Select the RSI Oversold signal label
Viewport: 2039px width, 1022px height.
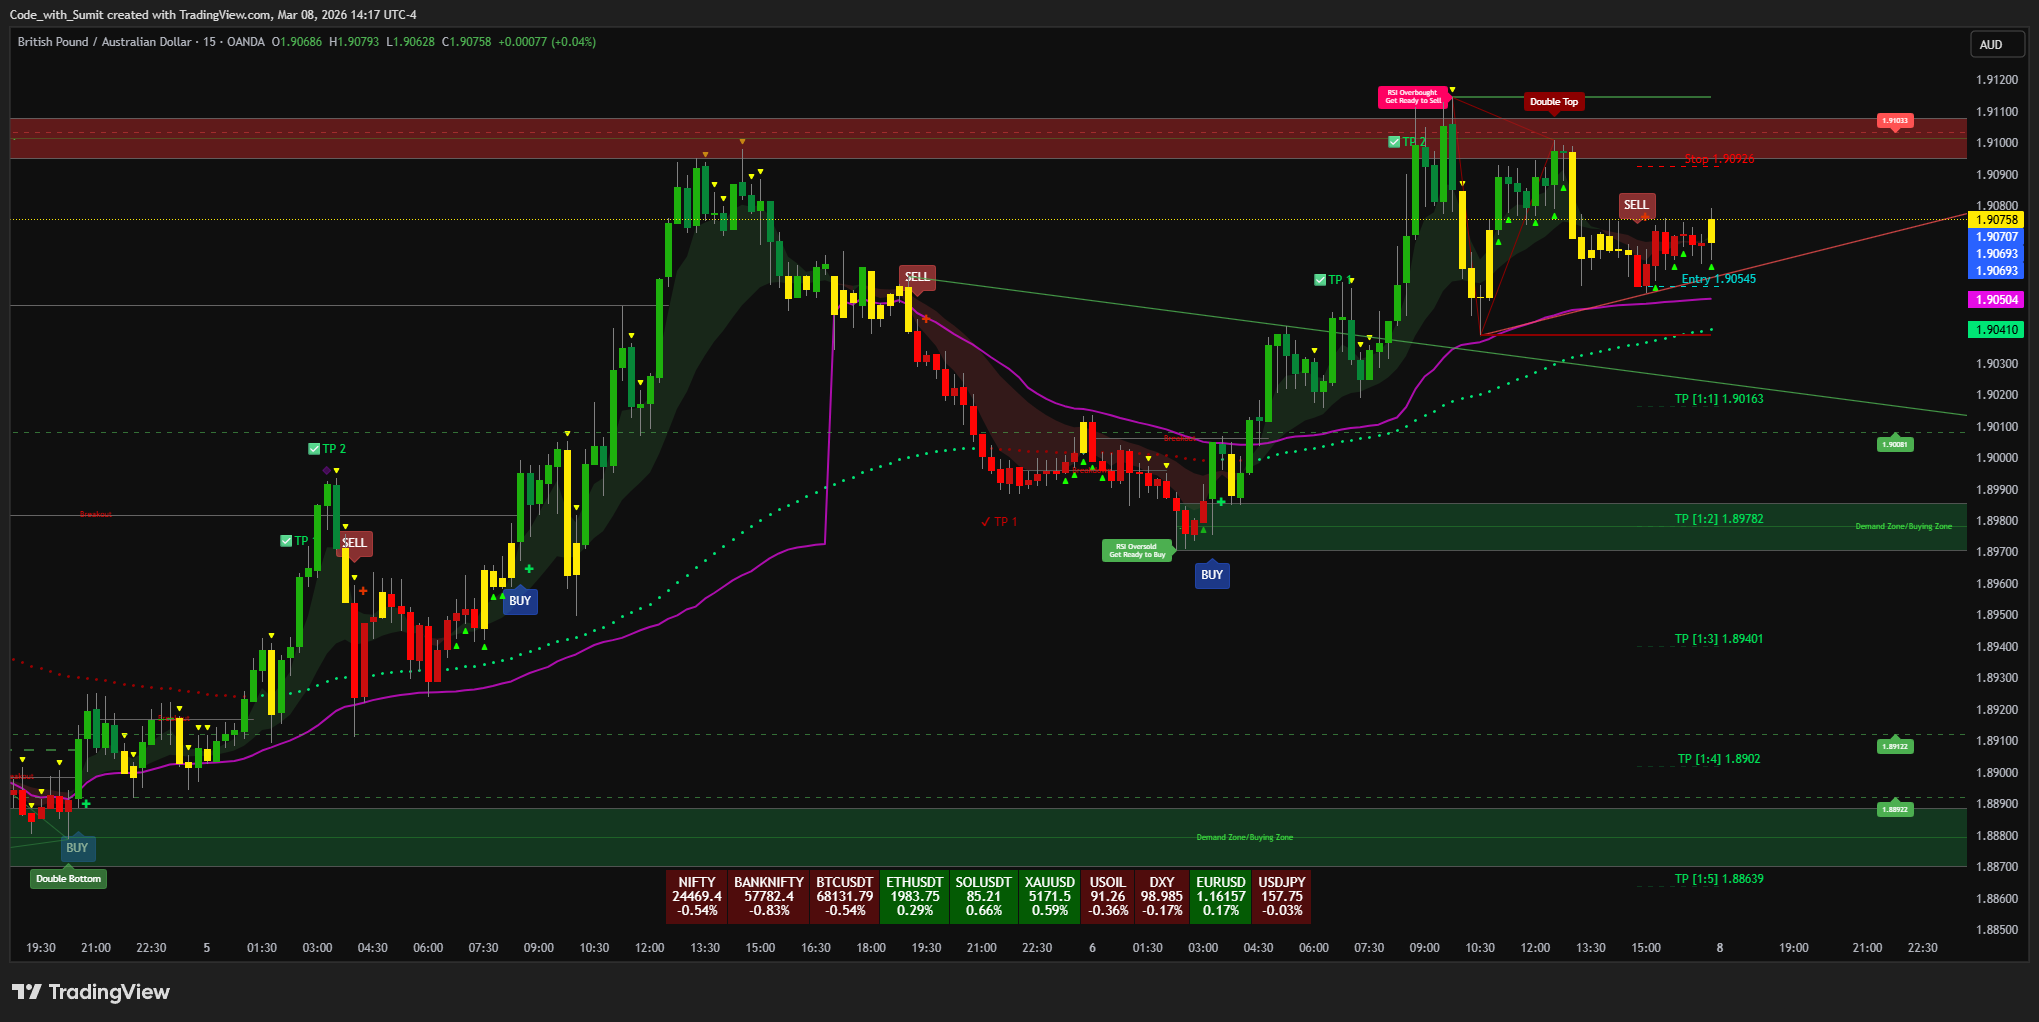coord(1136,551)
